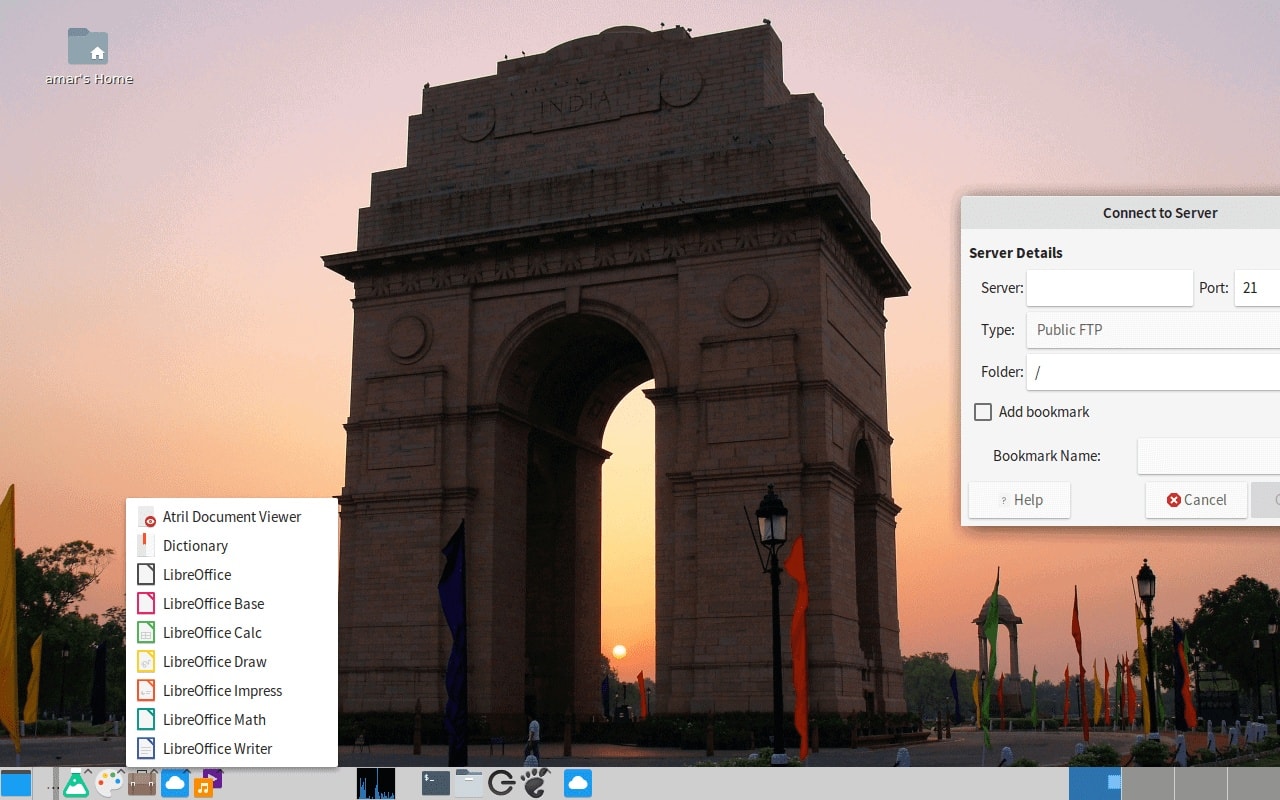Open LibreOffice Base from the menu
The width and height of the screenshot is (1280, 800).
[232, 604]
